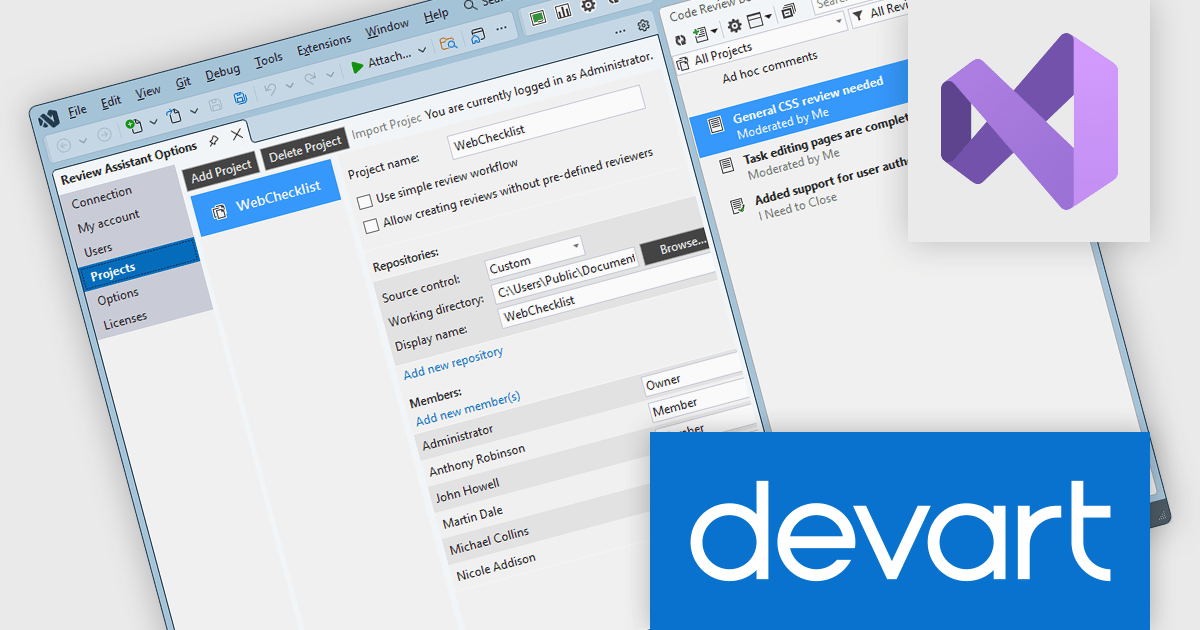Click the settings gear beside tab overflow
Screen dimensions: 1200x630
(643, 25)
